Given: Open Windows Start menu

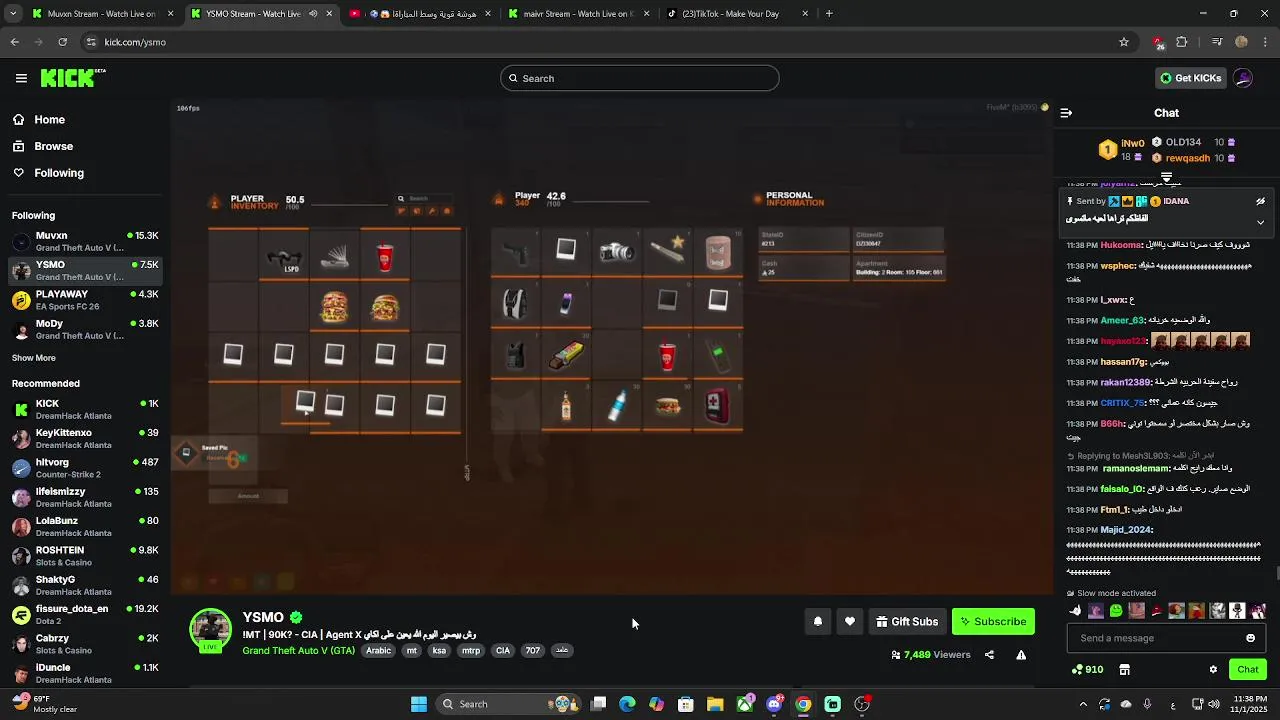Looking at the screenshot, I should [419, 704].
